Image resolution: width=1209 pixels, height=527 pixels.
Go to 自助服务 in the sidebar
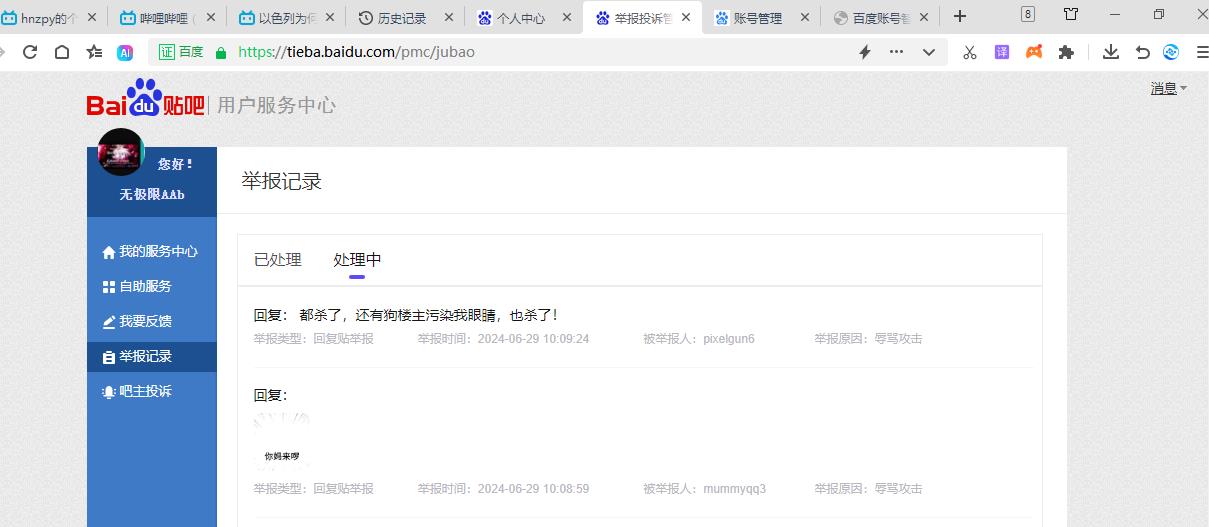pos(145,287)
